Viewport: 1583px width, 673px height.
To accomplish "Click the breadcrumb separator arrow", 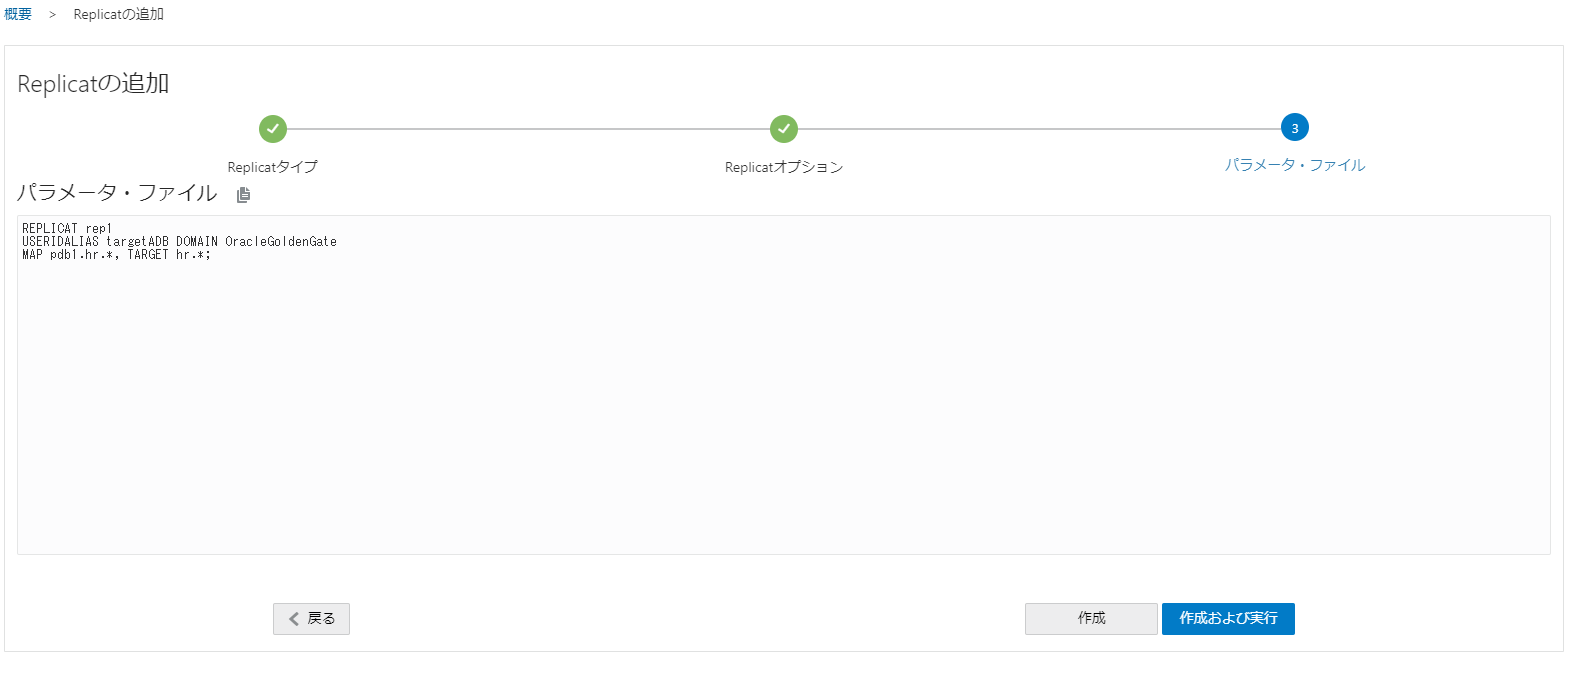I will coord(52,15).
